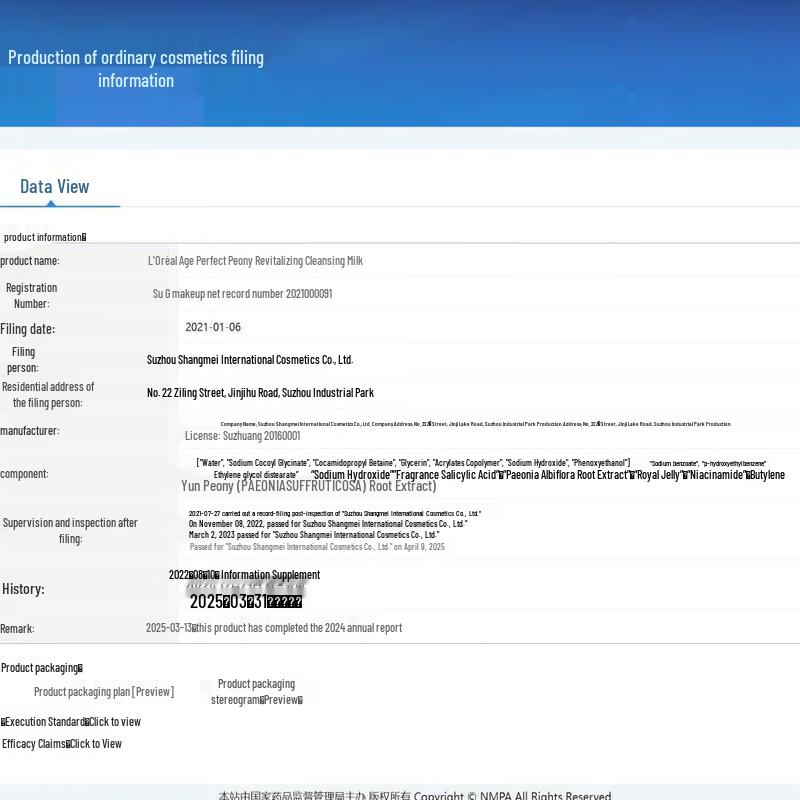Viewport: 800px width, 800px height.
Task: Click filing person Suzhou Shangmei International Cosmetics
Action: (250, 360)
